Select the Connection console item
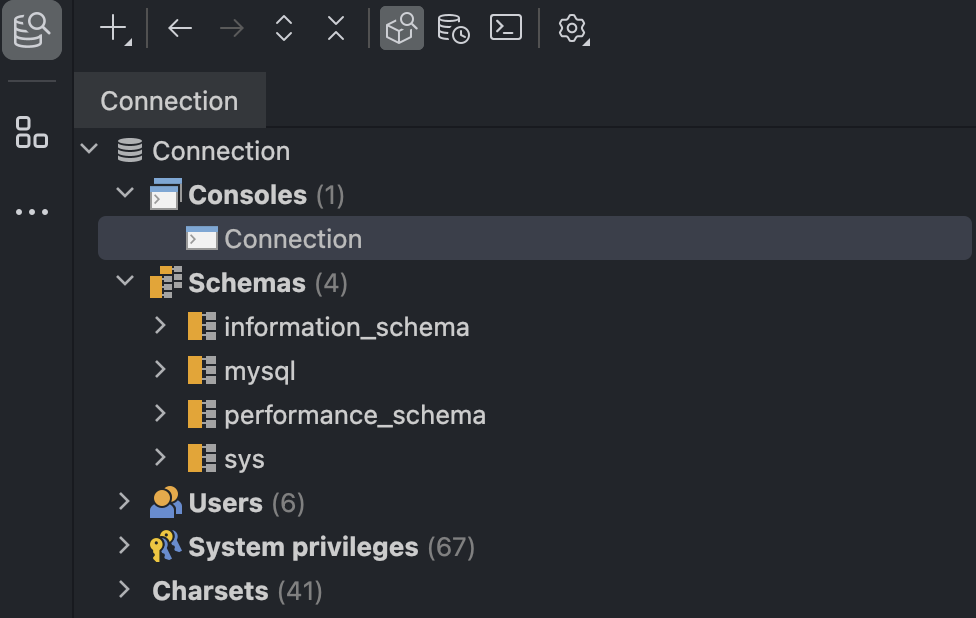This screenshot has height=618, width=976. (292, 239)
